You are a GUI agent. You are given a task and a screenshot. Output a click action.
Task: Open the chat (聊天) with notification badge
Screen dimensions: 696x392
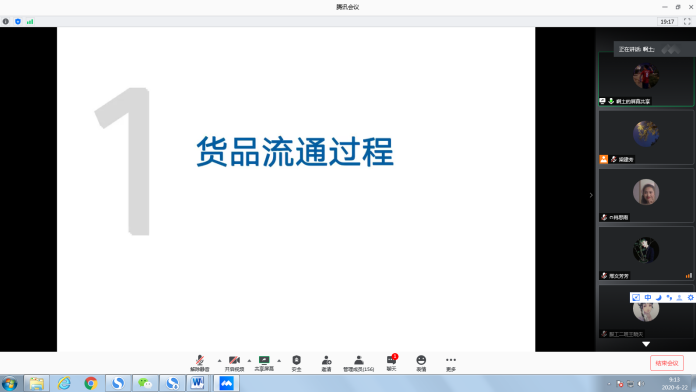click(392, 363)
